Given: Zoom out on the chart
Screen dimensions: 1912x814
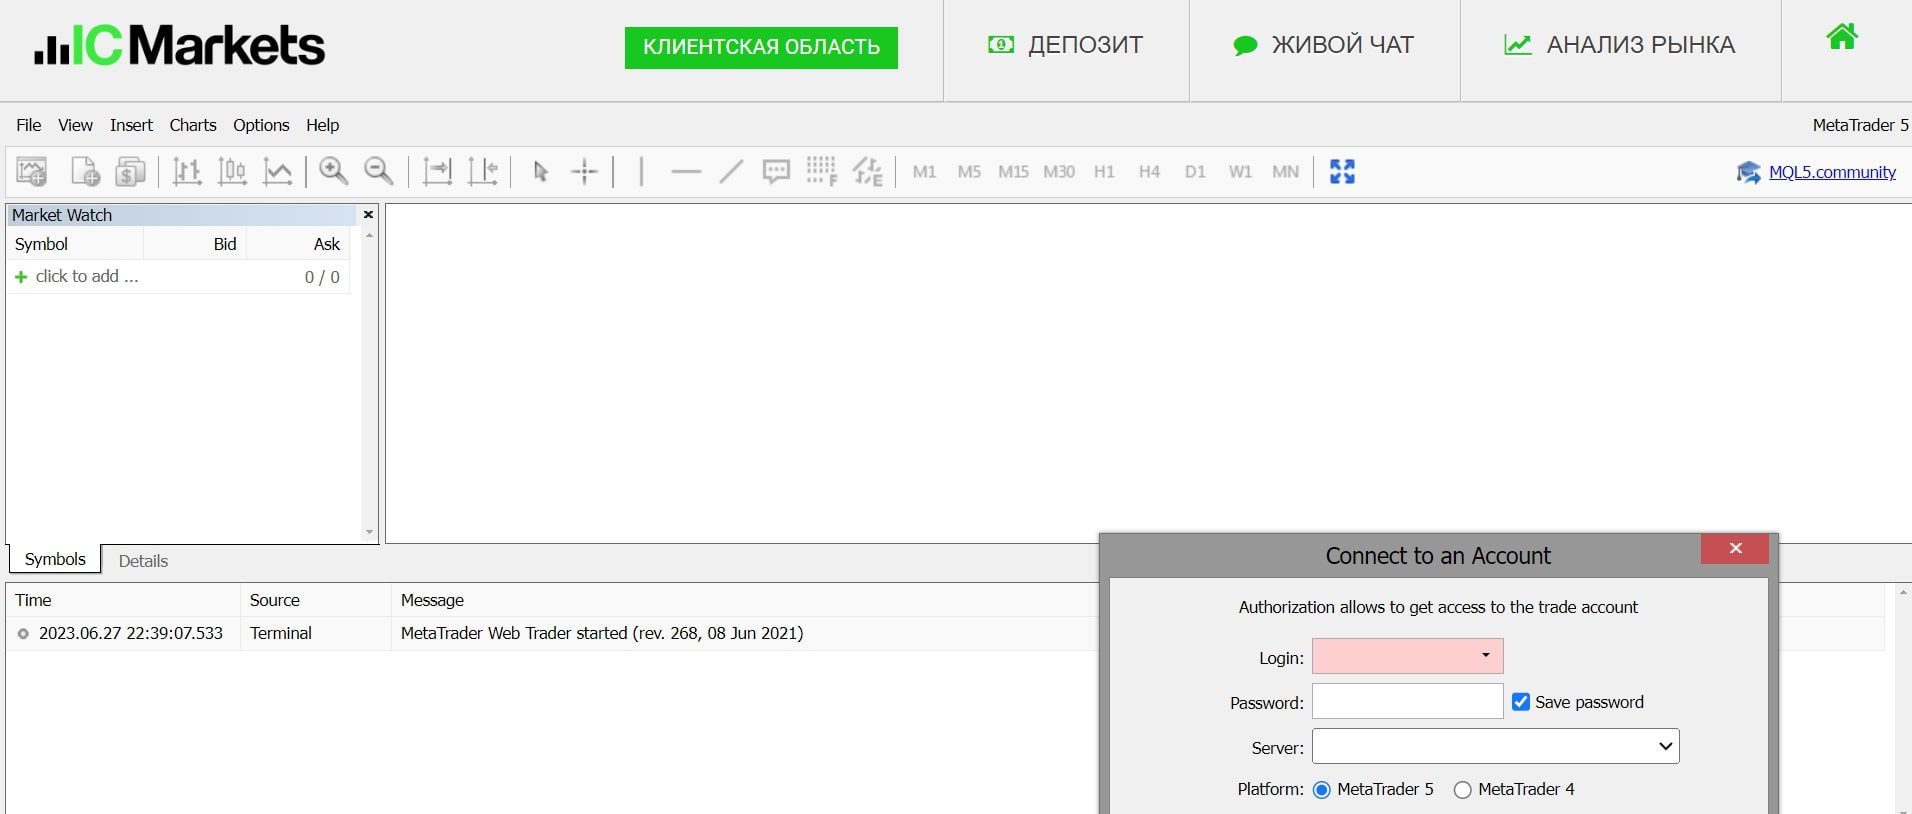Looking at the screenshot, I should [378, 171].
